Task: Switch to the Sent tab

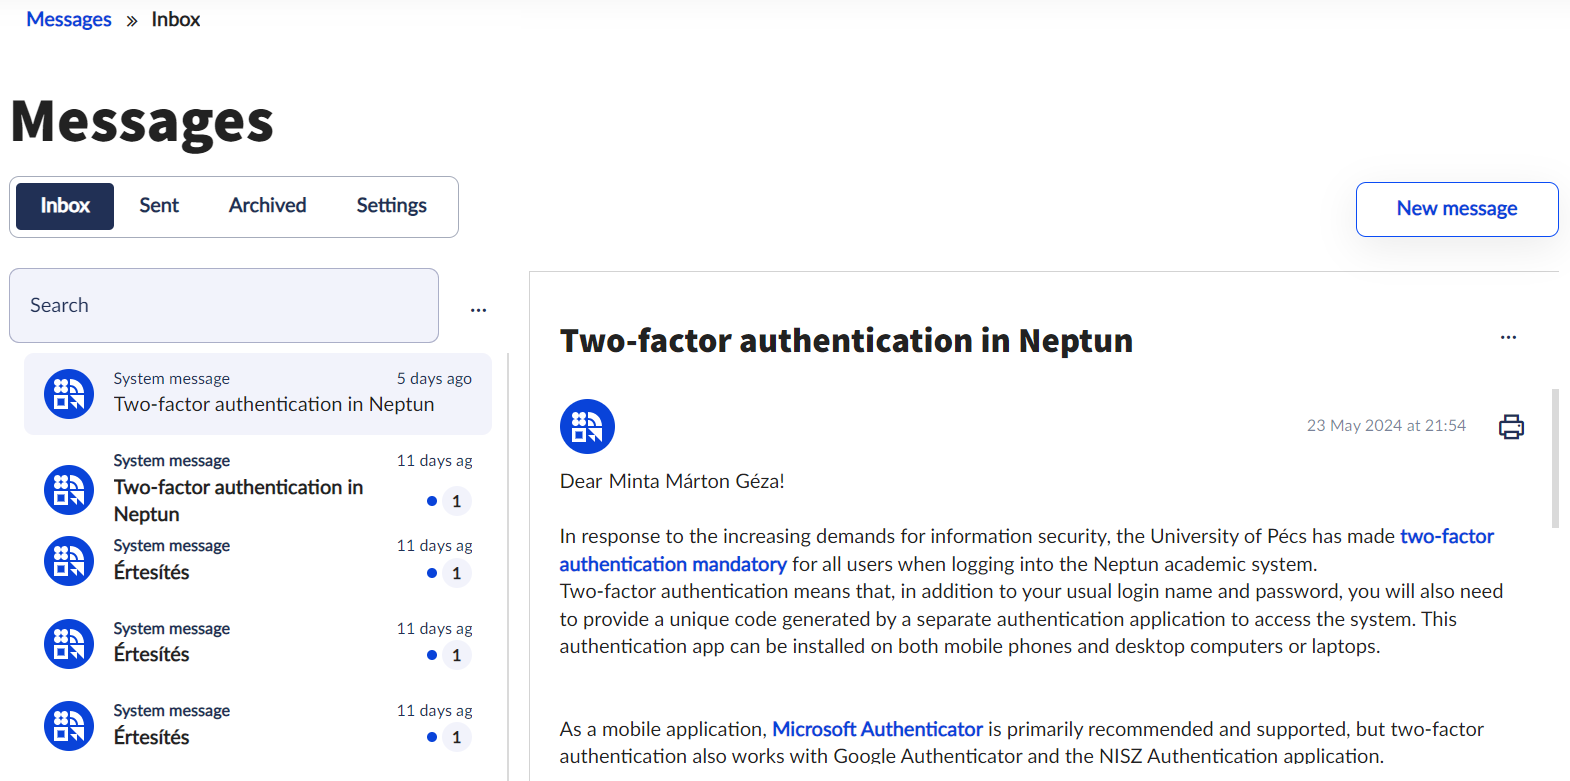Action: (x=159, y=206)
